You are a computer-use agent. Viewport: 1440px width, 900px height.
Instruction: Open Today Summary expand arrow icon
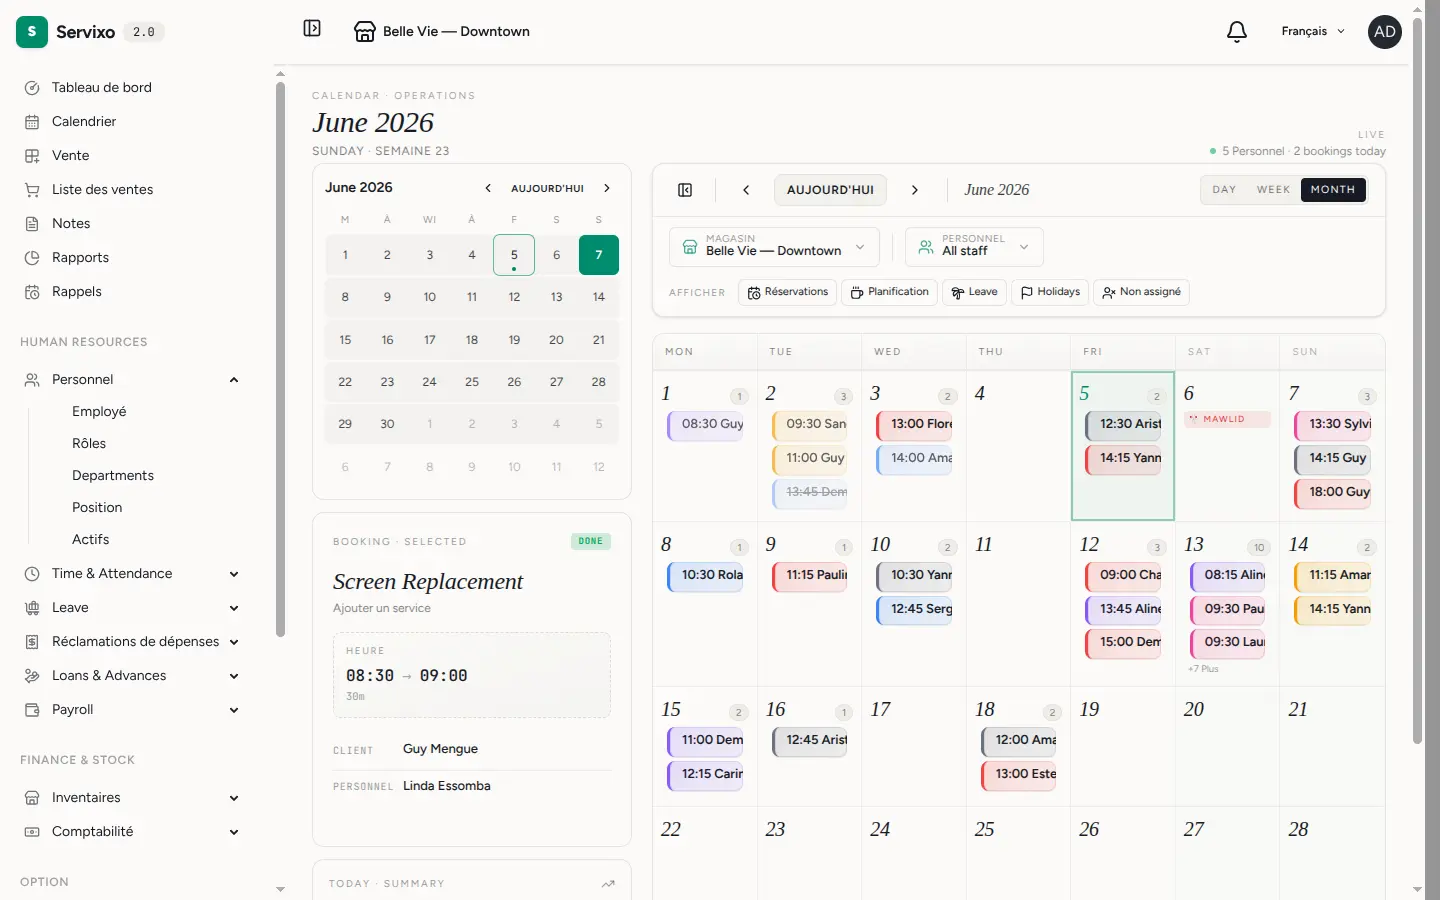click(608, 884)
